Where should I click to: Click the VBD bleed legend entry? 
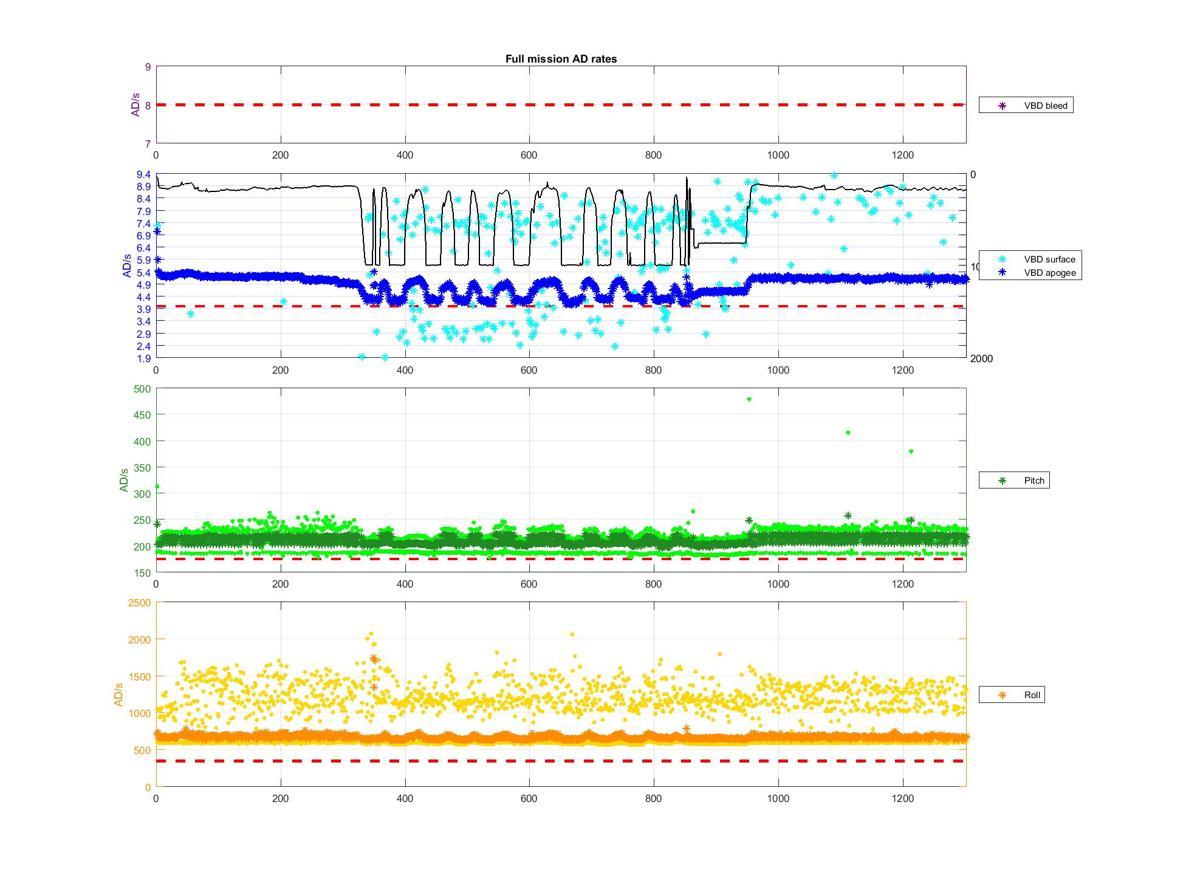click(x=1026, y=105)
